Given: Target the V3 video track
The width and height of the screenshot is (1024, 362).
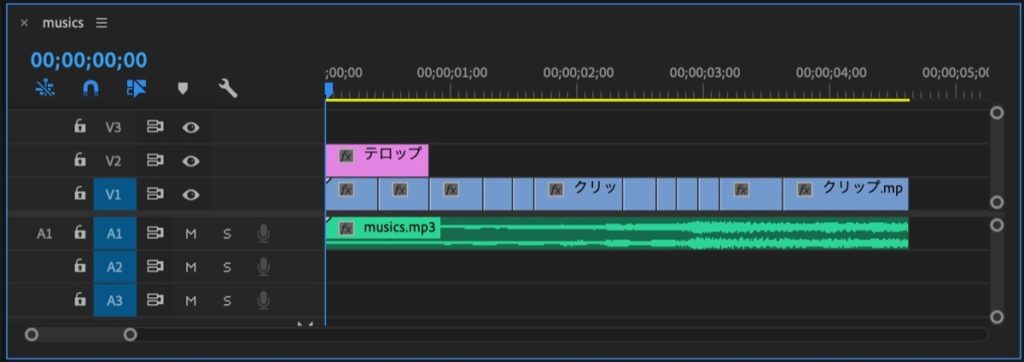Looking at the screenshot, I should (114, 127).
